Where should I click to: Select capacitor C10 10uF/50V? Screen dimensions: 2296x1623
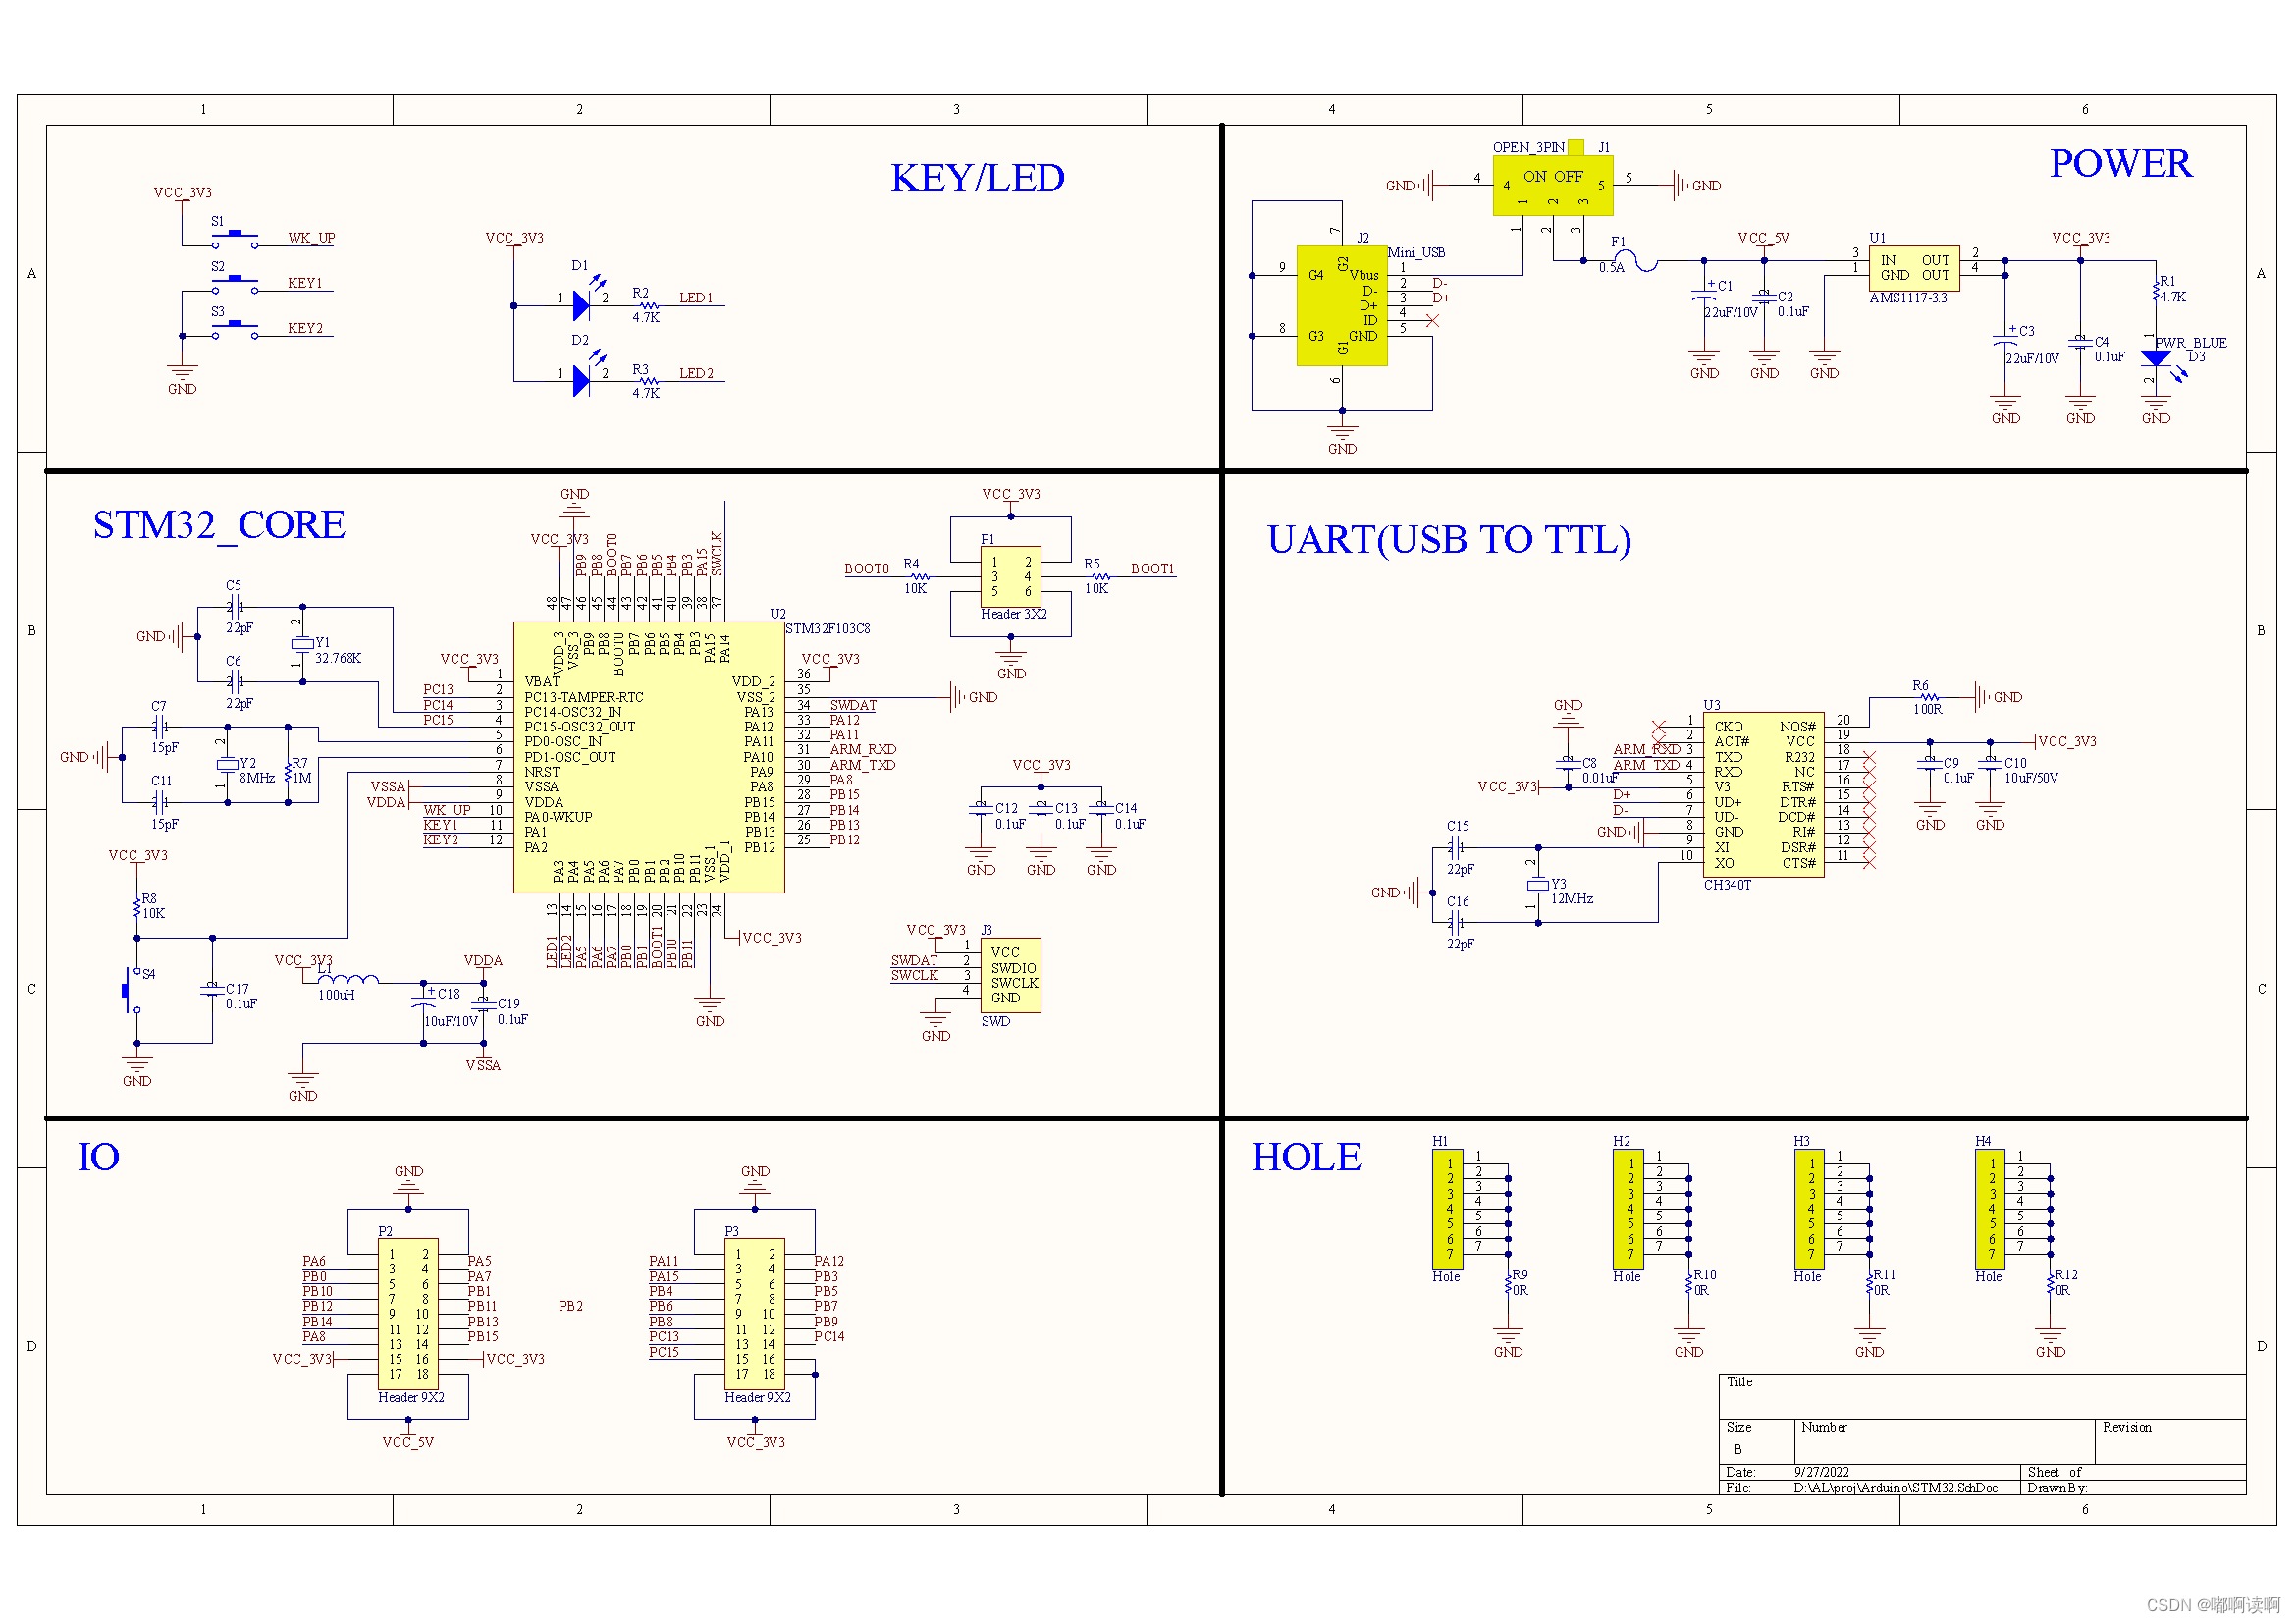tap(1990, 766)
